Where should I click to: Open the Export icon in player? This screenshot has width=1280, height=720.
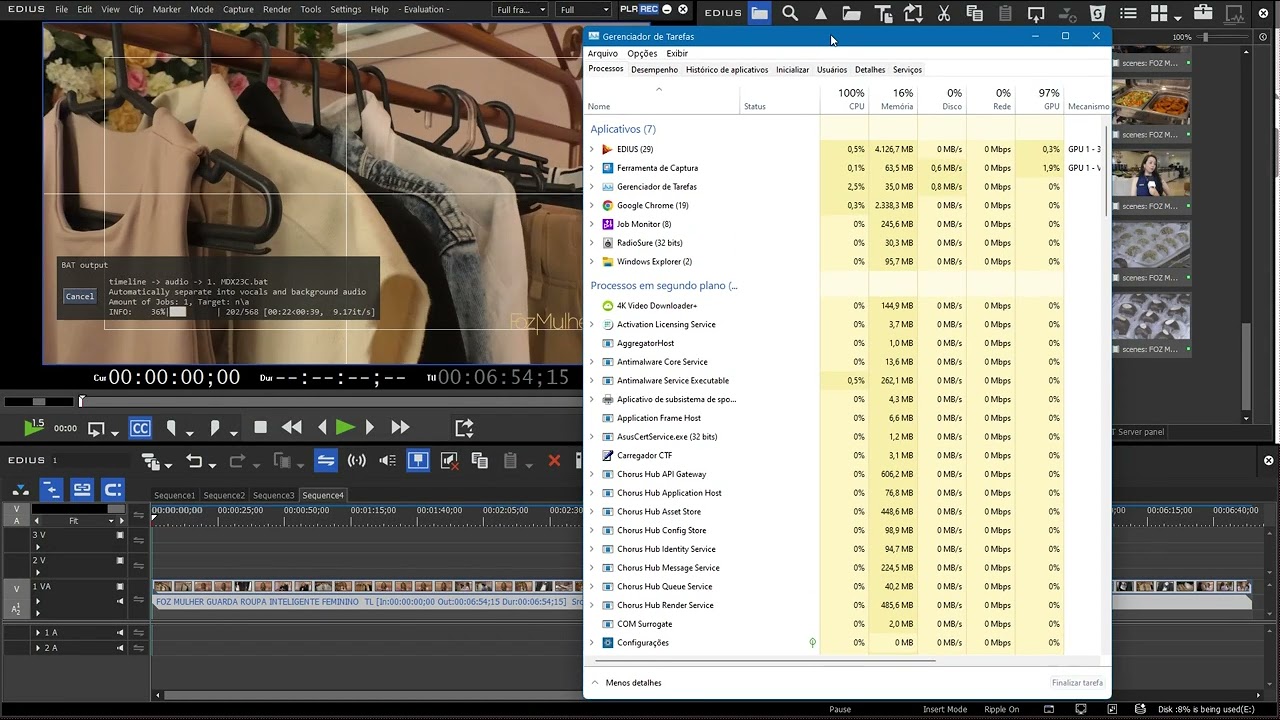464,428
